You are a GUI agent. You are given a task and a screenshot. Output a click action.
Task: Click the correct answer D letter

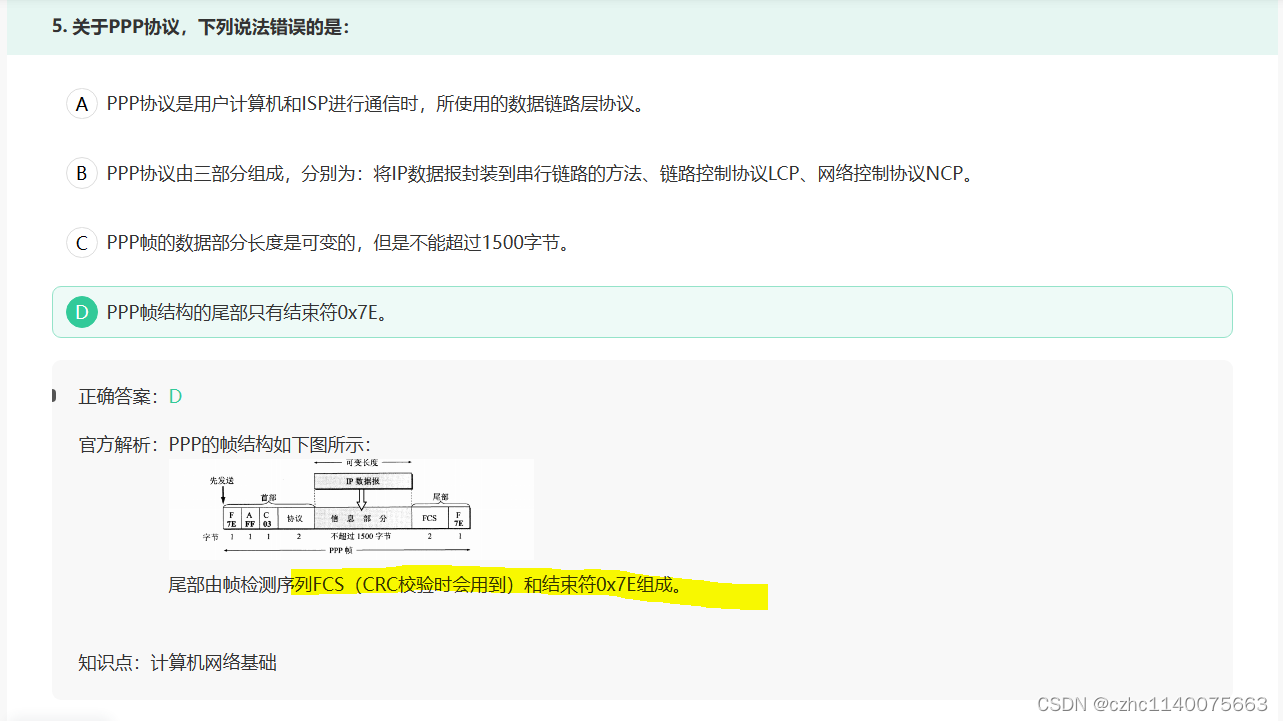coord(175,396)
